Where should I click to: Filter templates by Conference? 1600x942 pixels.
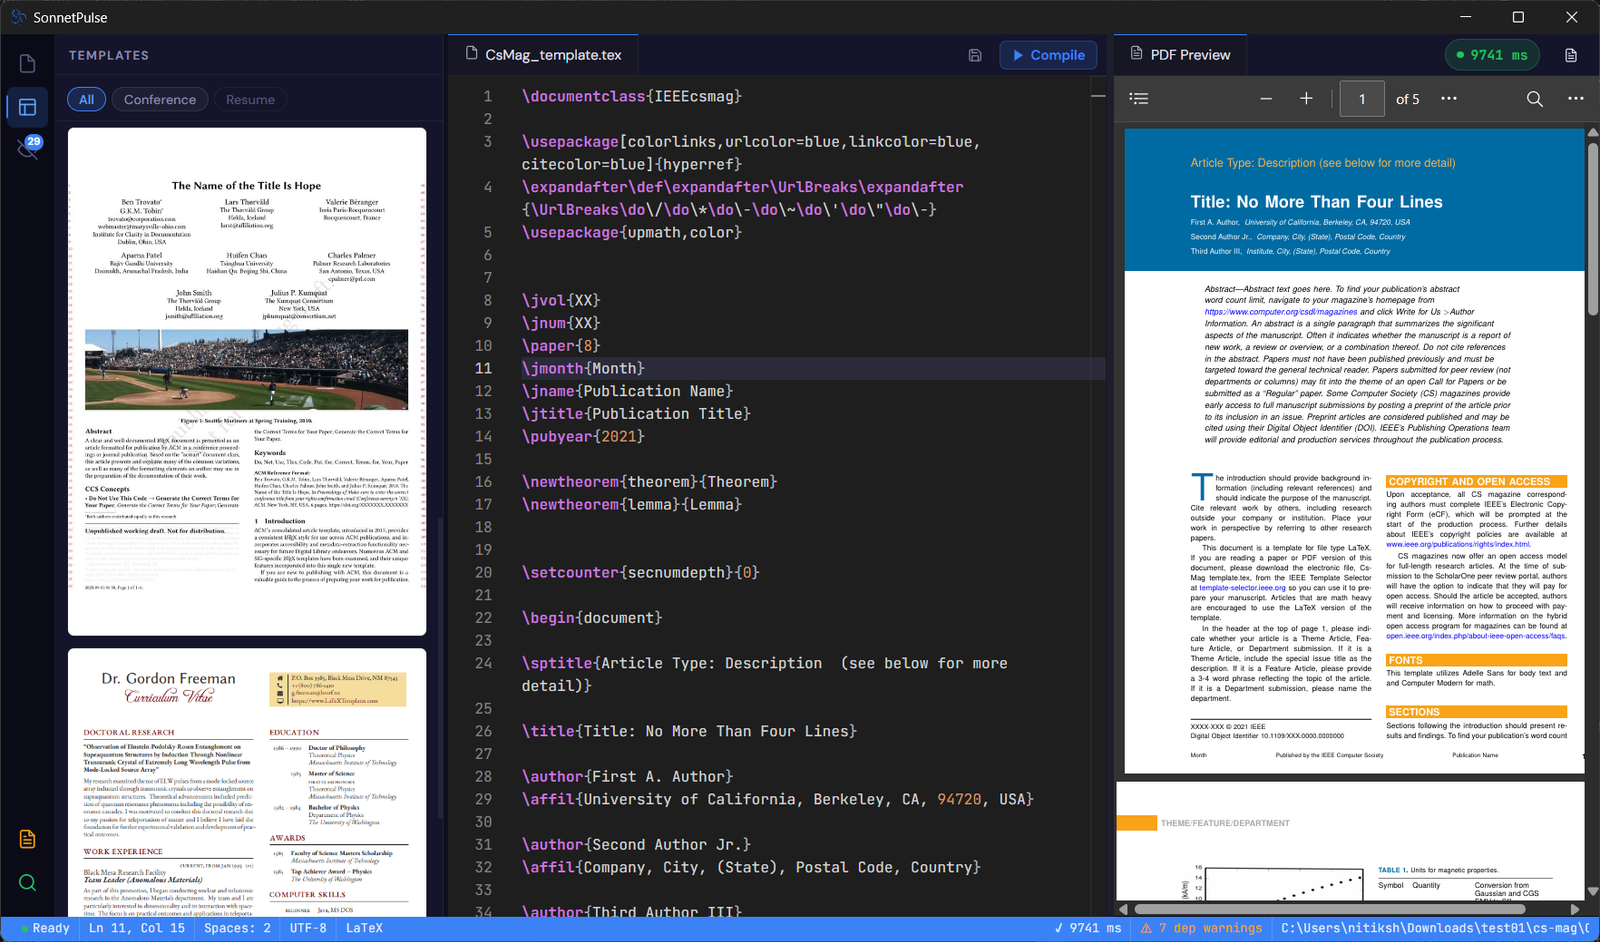point(160,99)
